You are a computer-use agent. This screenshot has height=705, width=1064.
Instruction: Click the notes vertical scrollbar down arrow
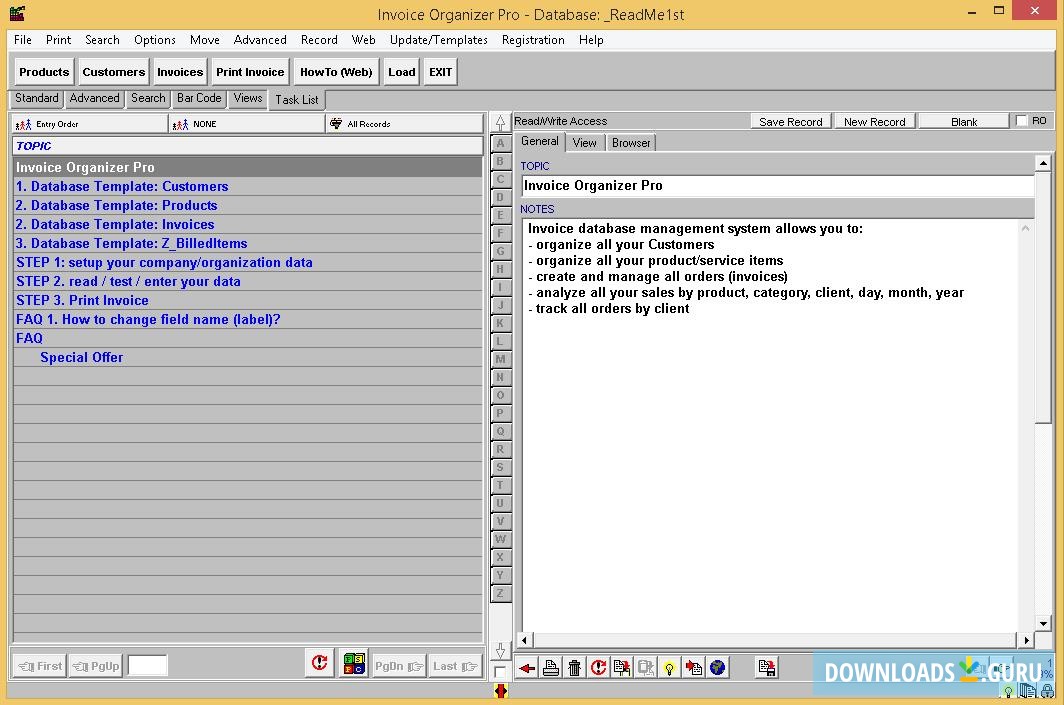1043,623
